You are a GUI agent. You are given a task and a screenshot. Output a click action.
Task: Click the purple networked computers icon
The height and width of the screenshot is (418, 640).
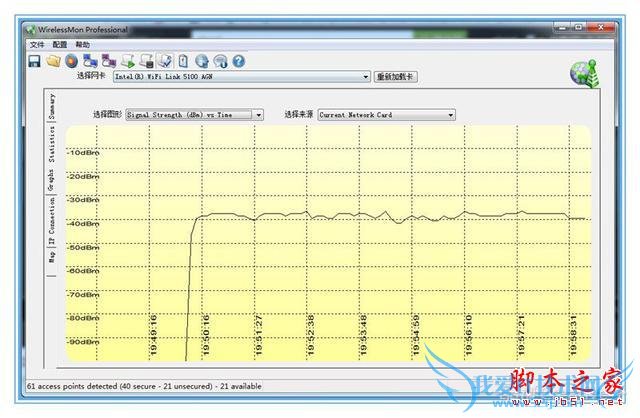click(109, 61)
